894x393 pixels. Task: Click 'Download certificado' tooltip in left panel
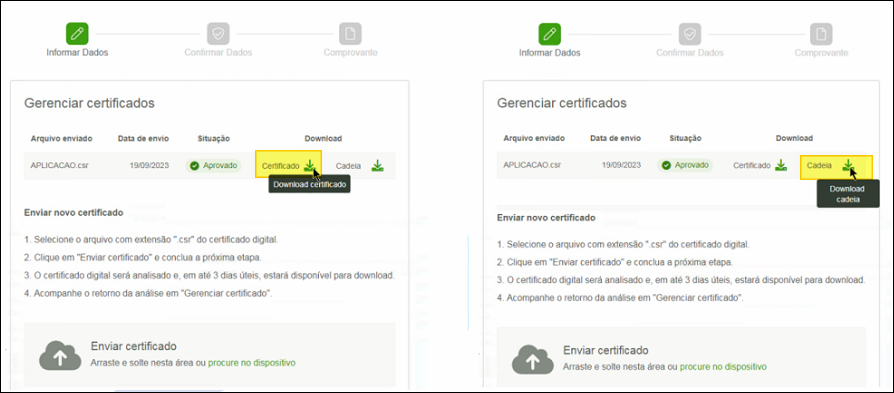coord(309,184)
